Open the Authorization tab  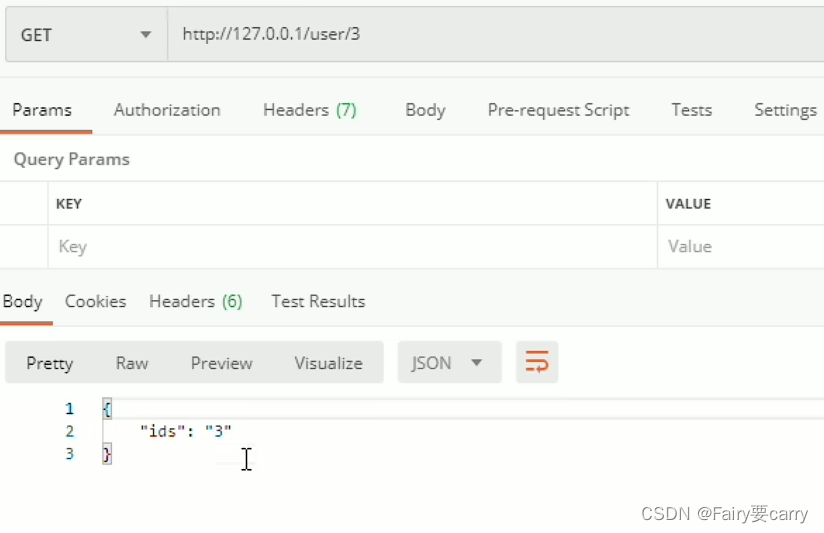point(167,110)
